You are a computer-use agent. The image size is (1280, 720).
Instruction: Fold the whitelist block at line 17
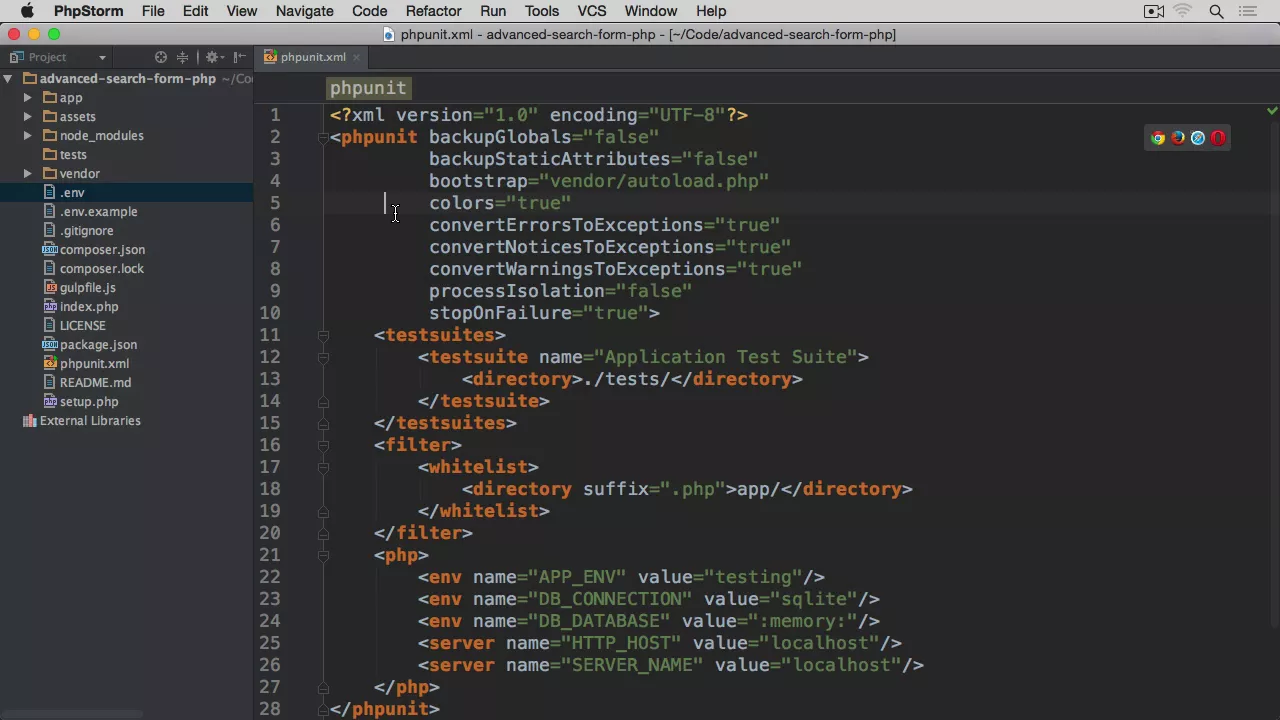coord(323,467)
